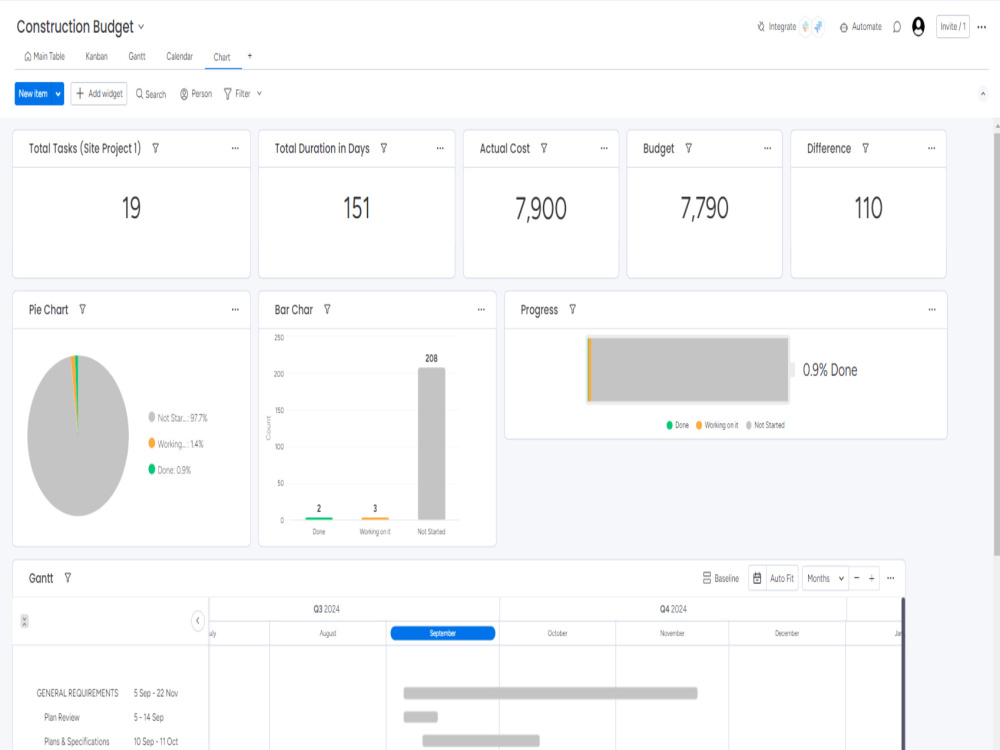The image size is (1000, 750).
Task: Click the Integrate icon button
Action: tap(776, 27)
